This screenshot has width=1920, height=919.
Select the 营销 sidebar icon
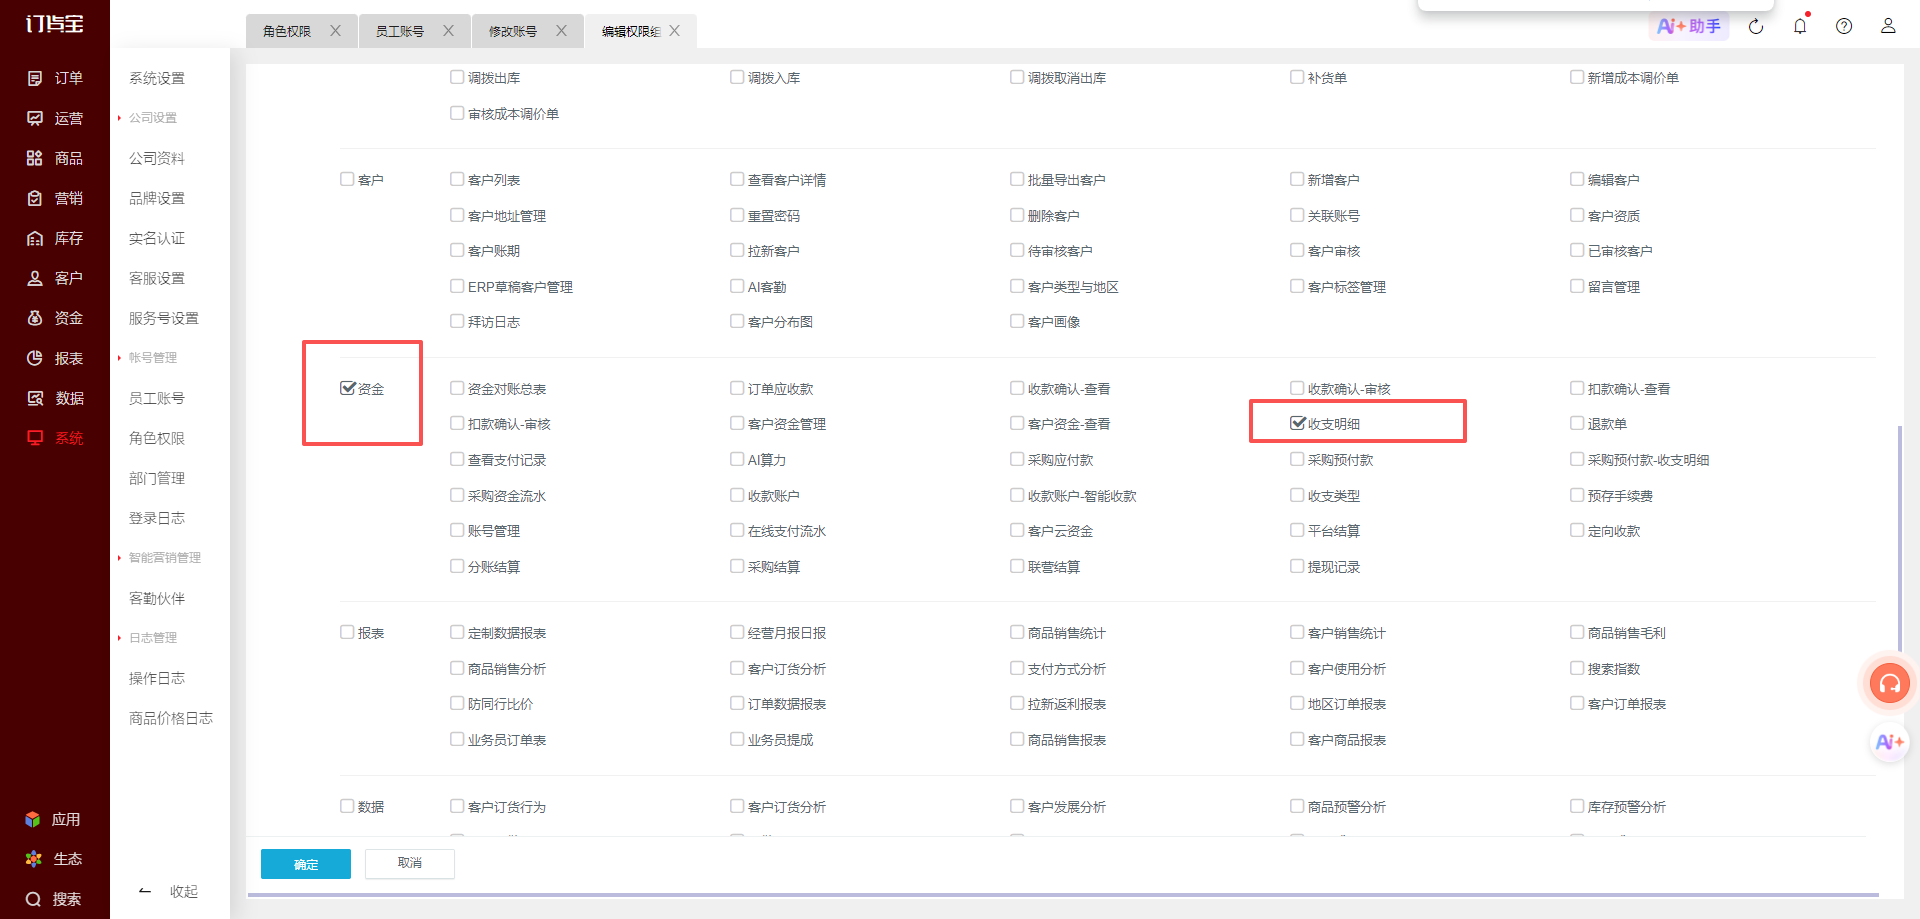[x=55, y=198]
